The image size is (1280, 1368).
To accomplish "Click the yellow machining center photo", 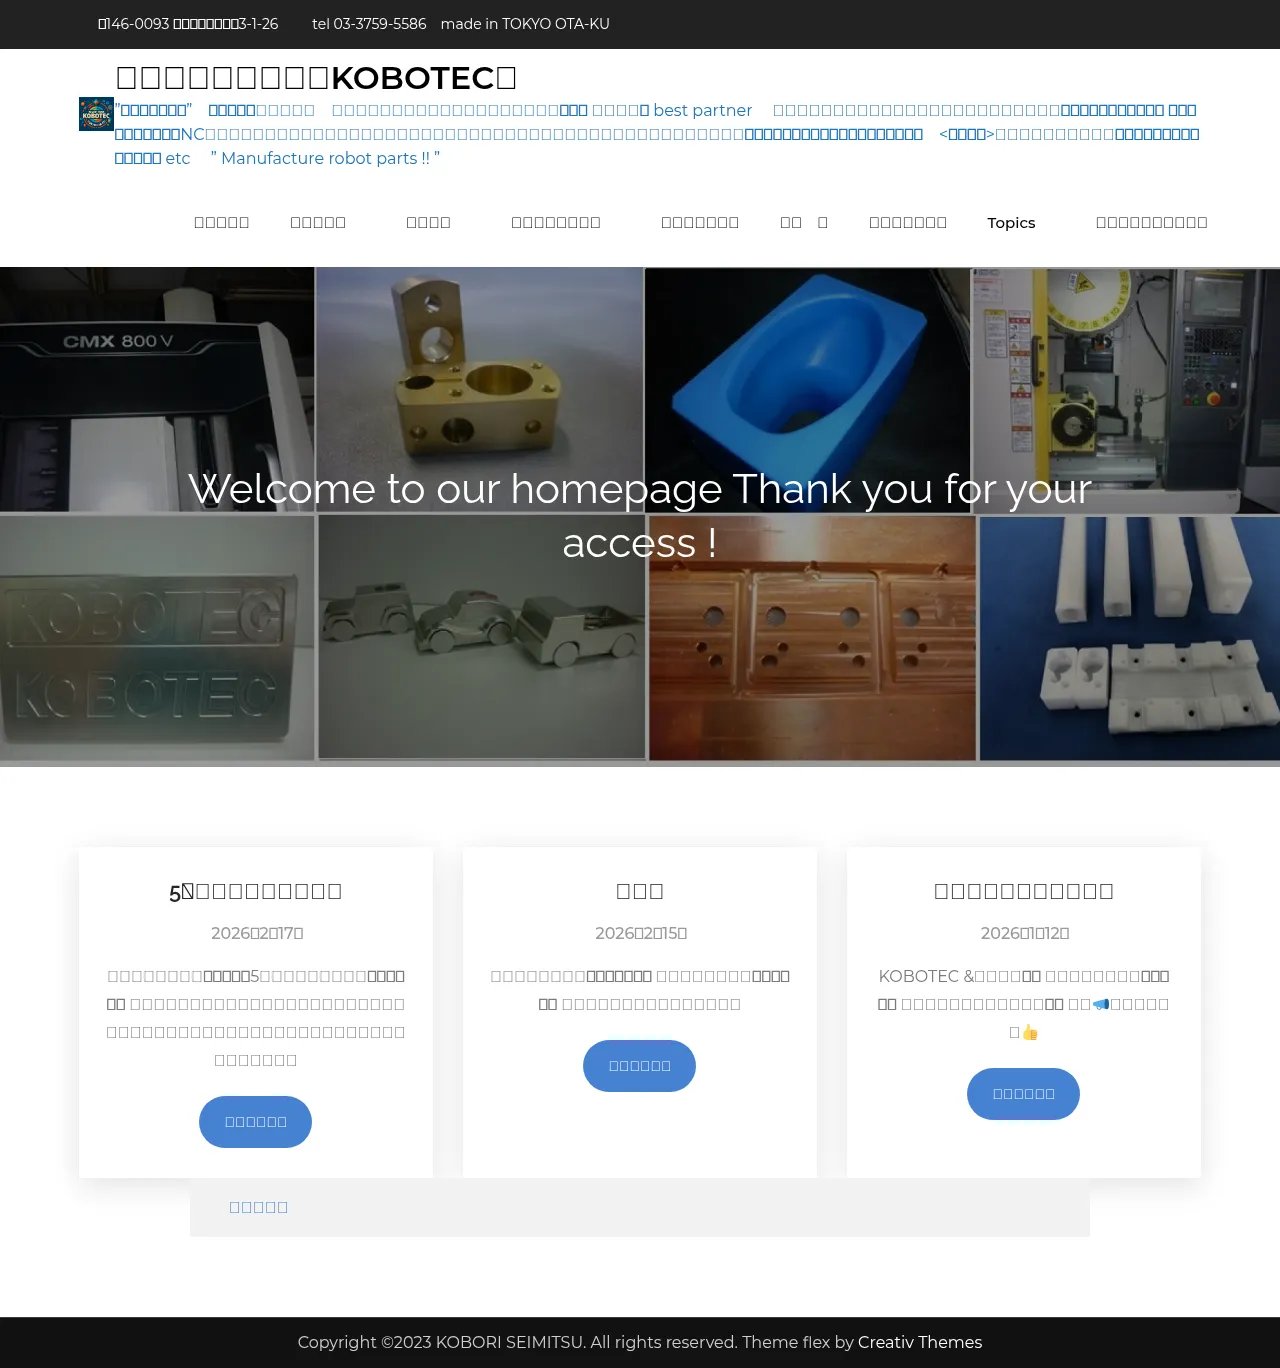I will [1125, 390].
